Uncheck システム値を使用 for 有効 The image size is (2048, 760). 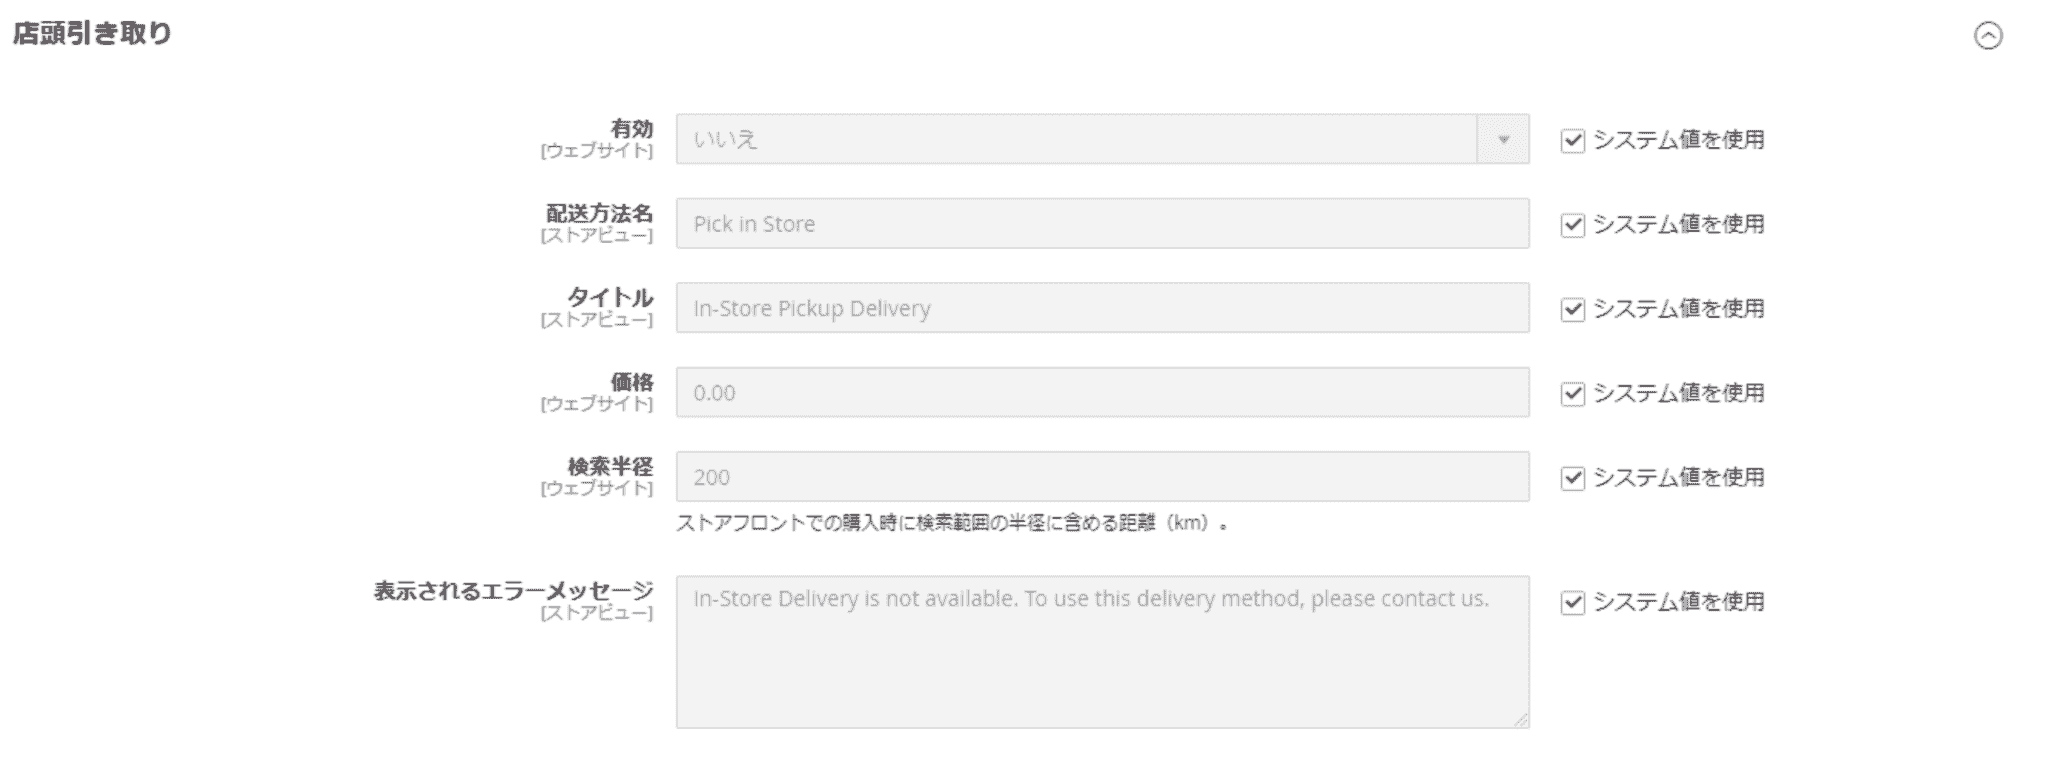tap(1573, 141)
